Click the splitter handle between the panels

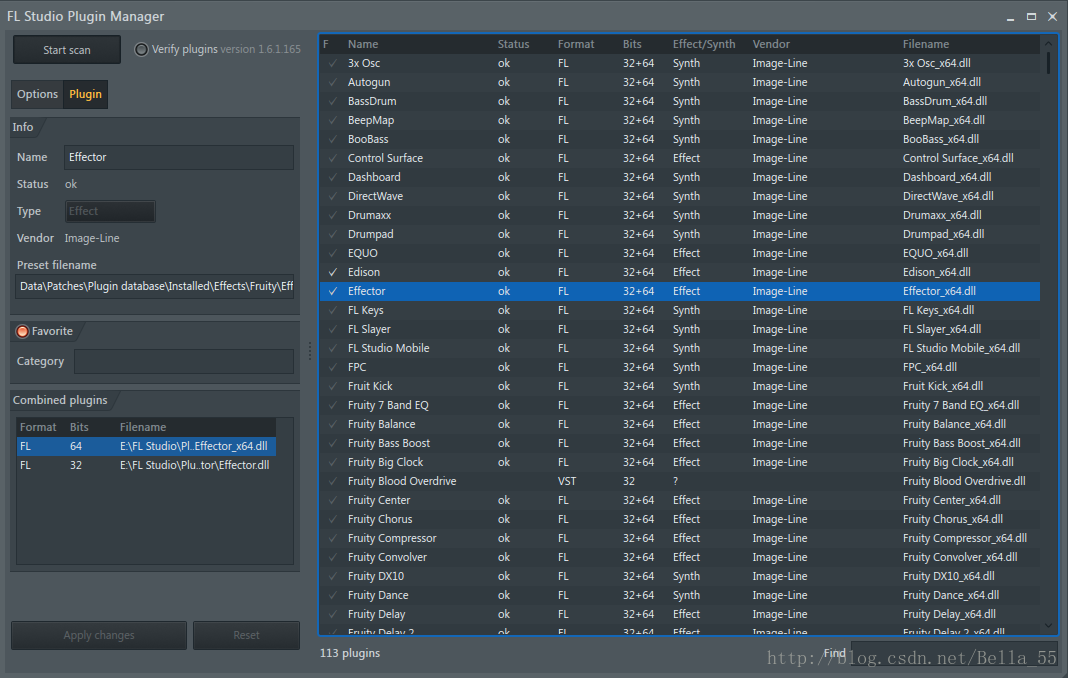coord(310,351)
